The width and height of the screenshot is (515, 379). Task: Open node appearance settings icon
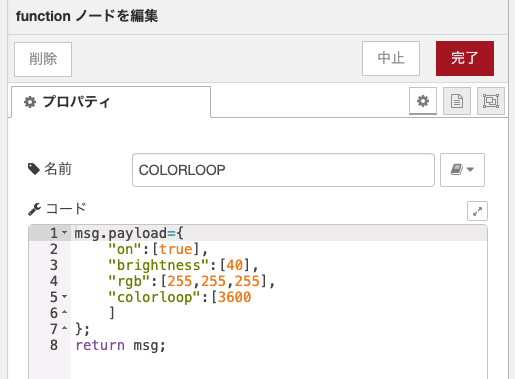(491, 101)
